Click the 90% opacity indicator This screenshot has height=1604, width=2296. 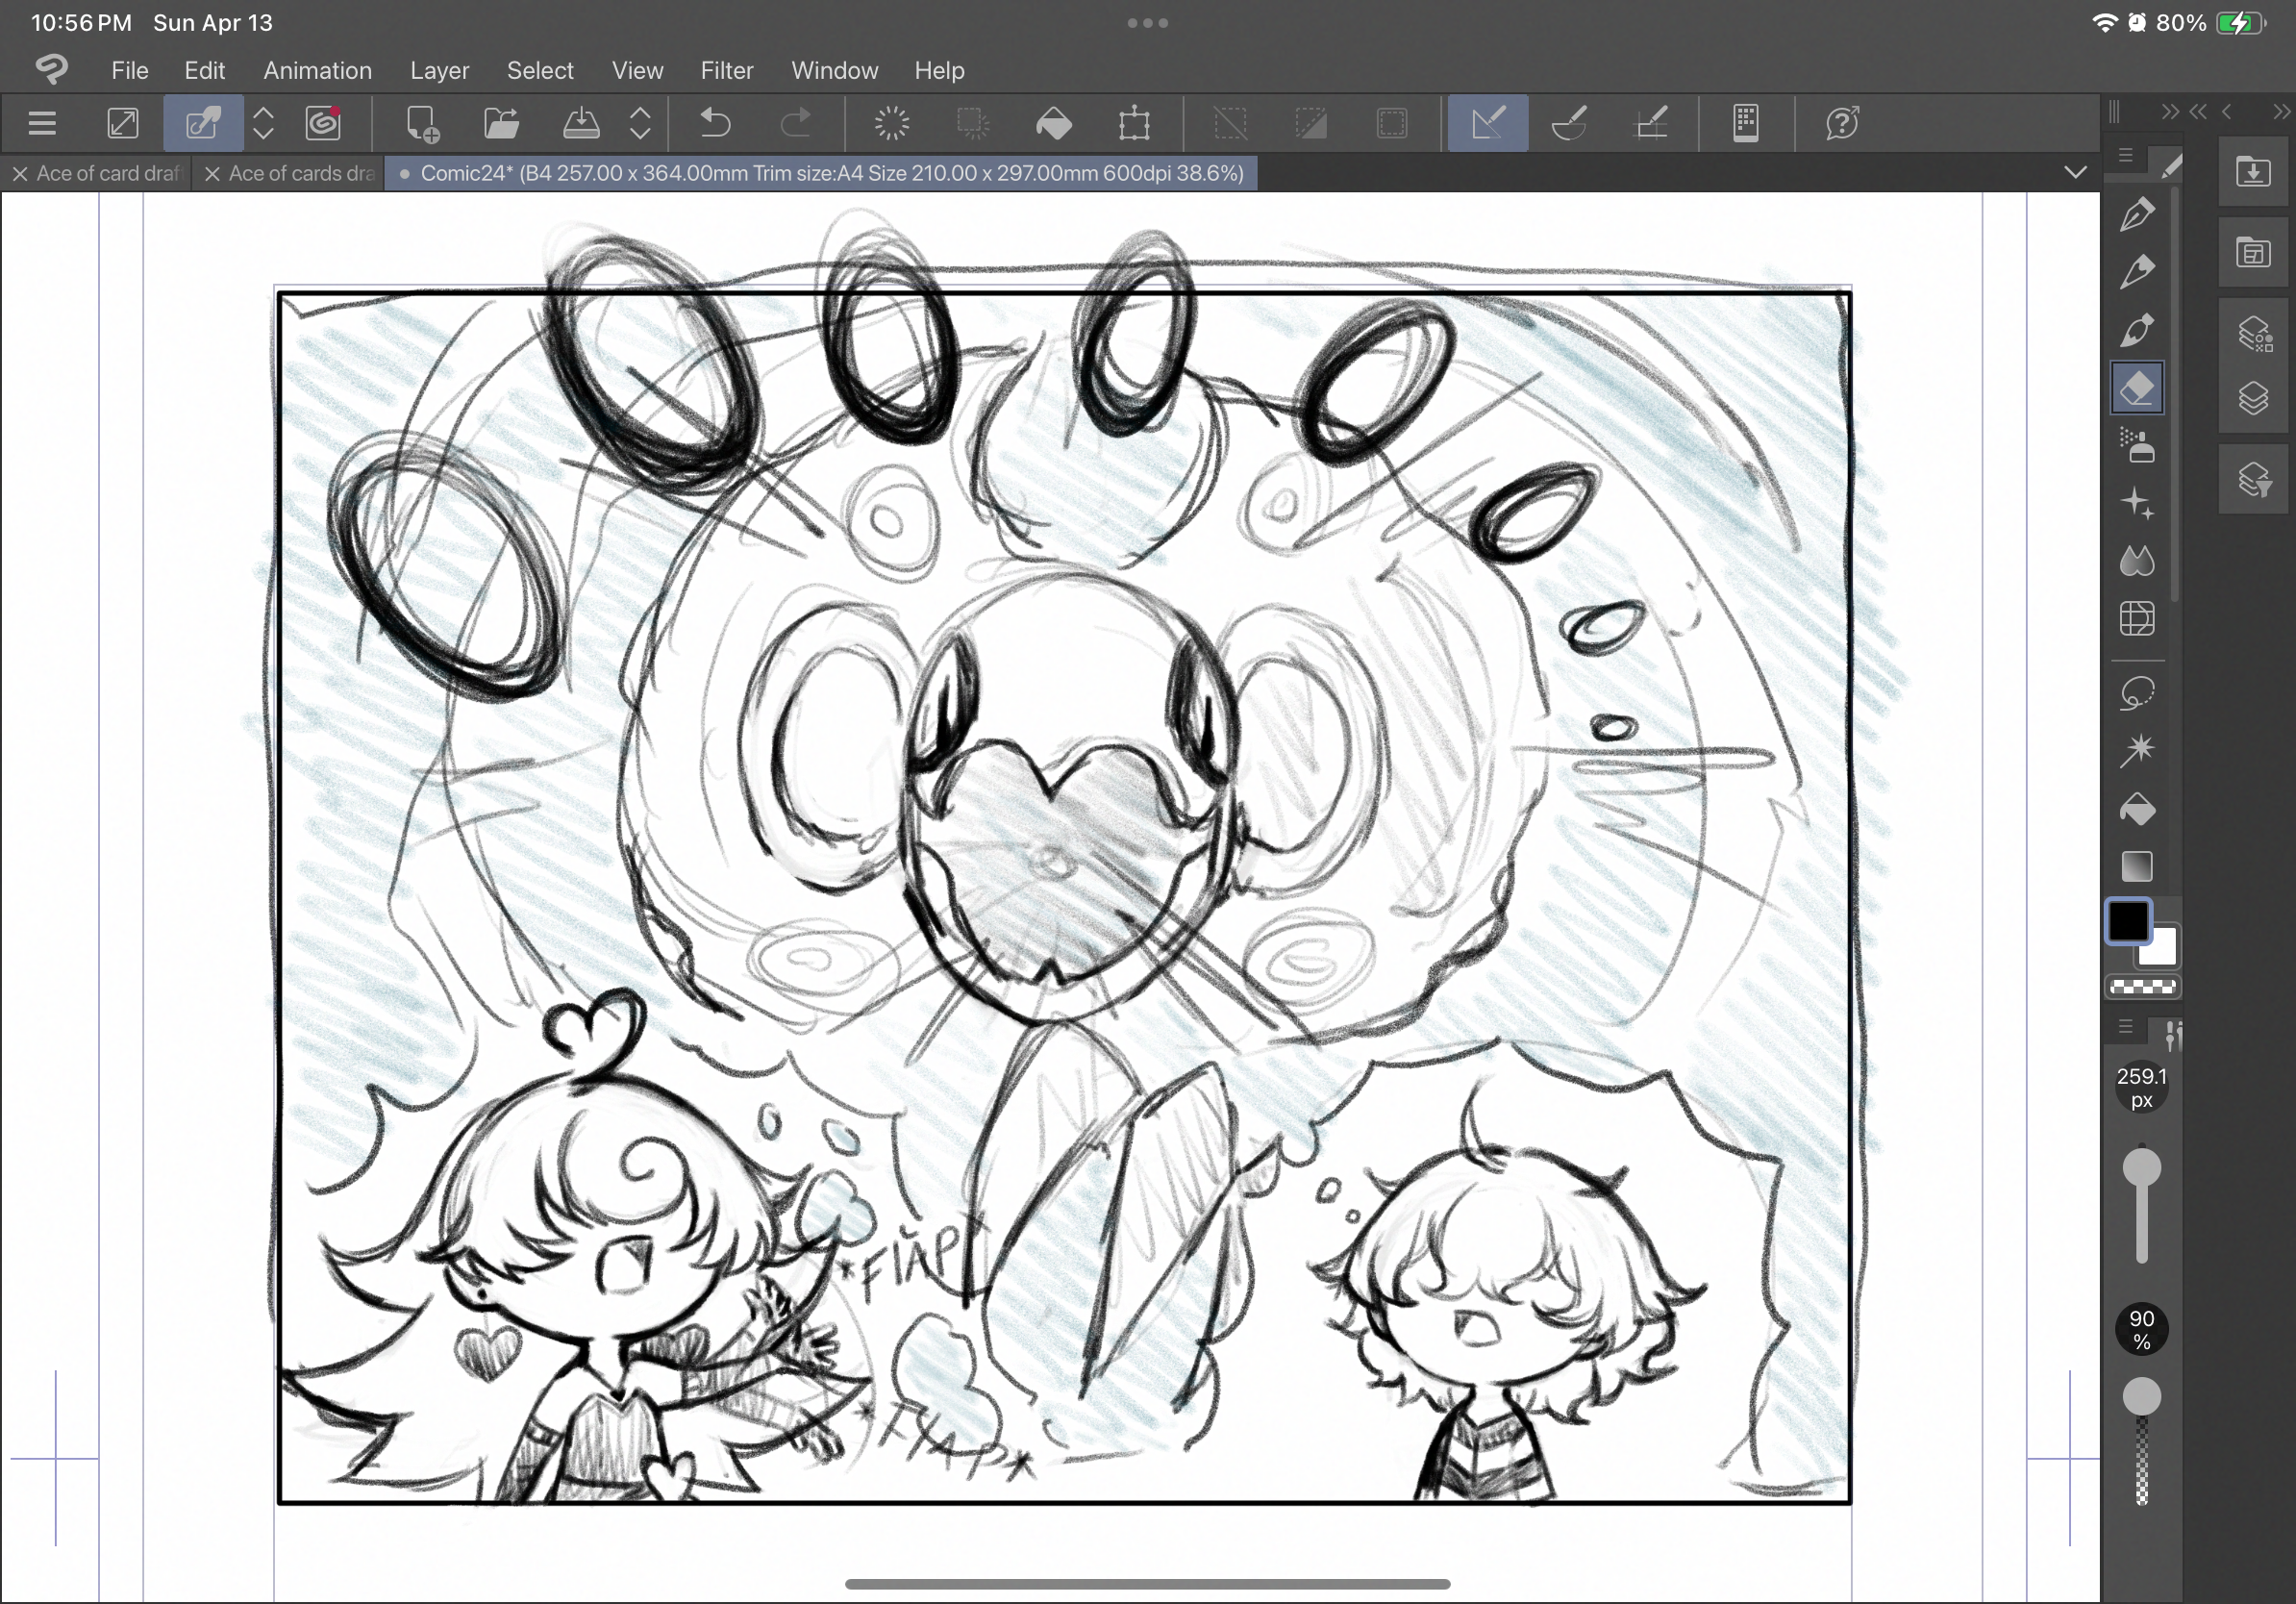click(x=2141, y=1330)
